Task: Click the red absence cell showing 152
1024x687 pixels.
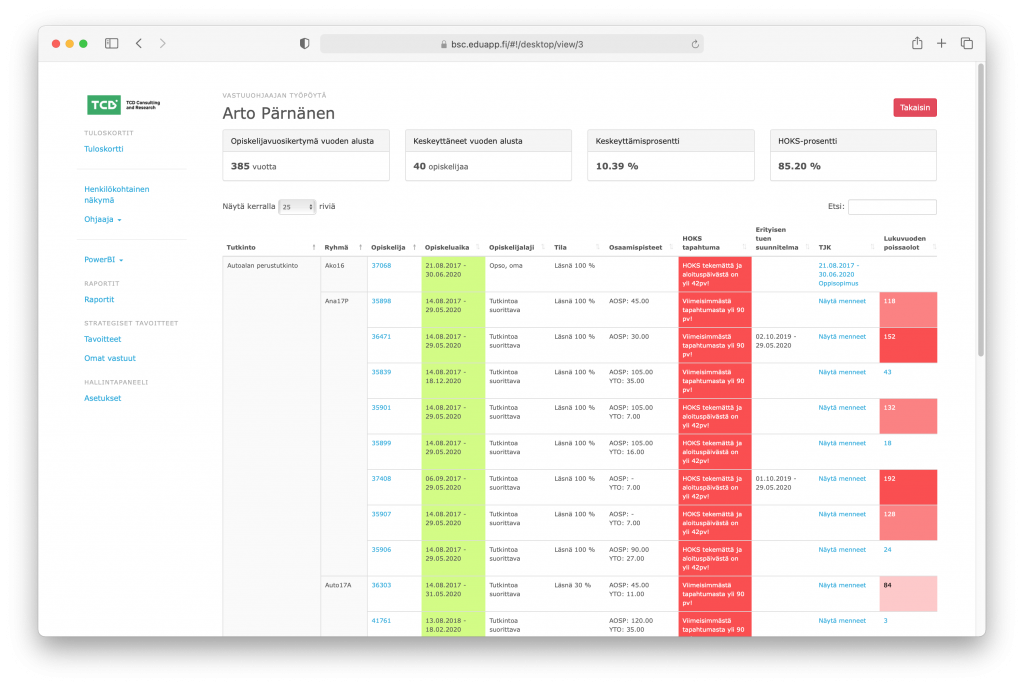Action: click(908, 345)
